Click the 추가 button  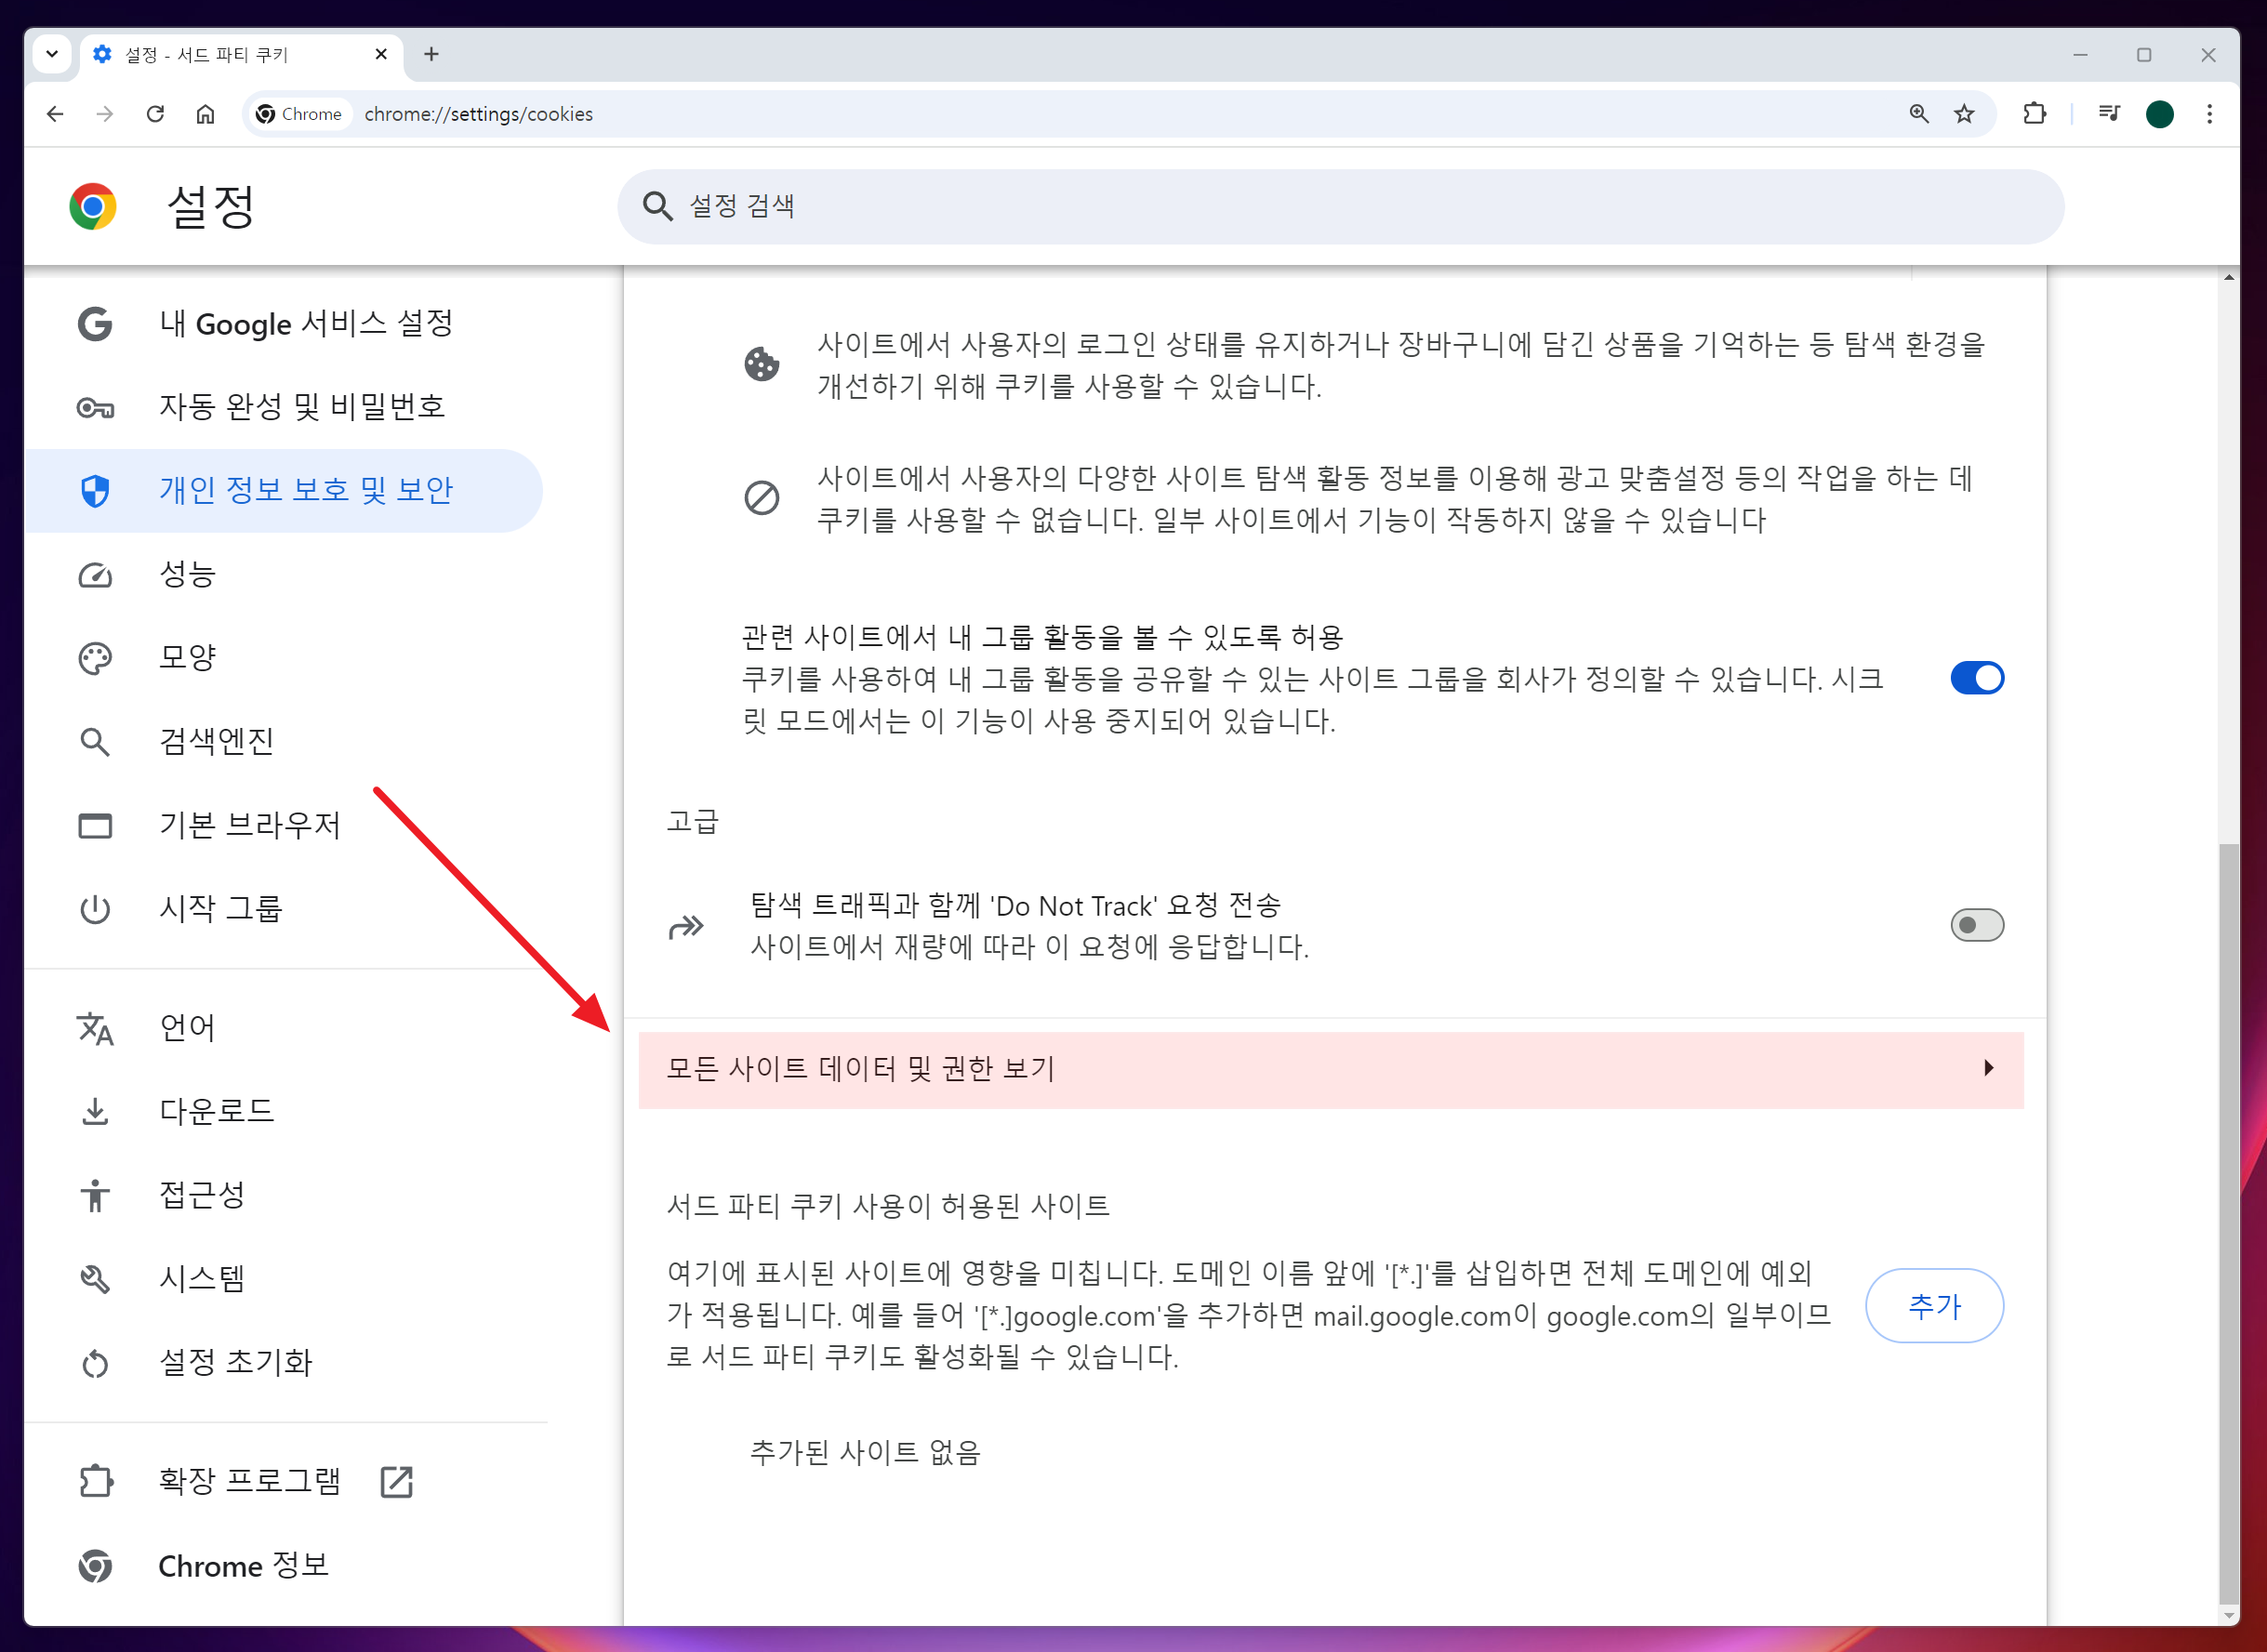[x=1933, y=1306]
